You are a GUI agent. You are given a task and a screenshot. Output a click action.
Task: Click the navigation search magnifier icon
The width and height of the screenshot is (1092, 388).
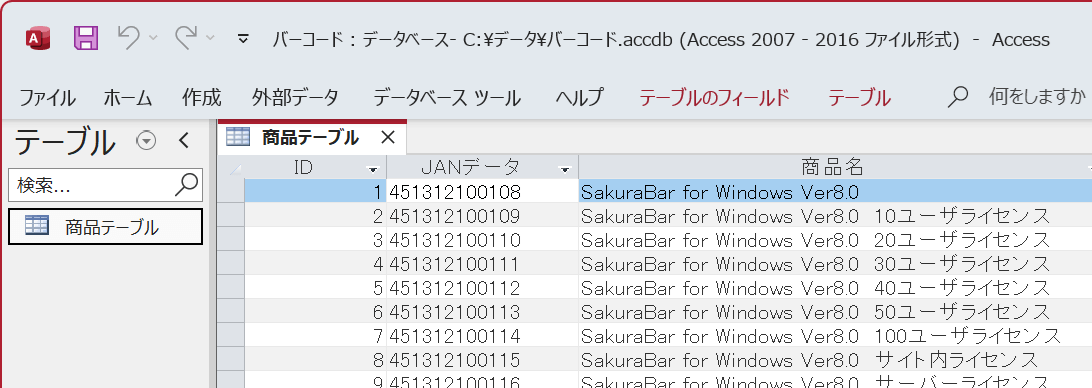[186, 185]
